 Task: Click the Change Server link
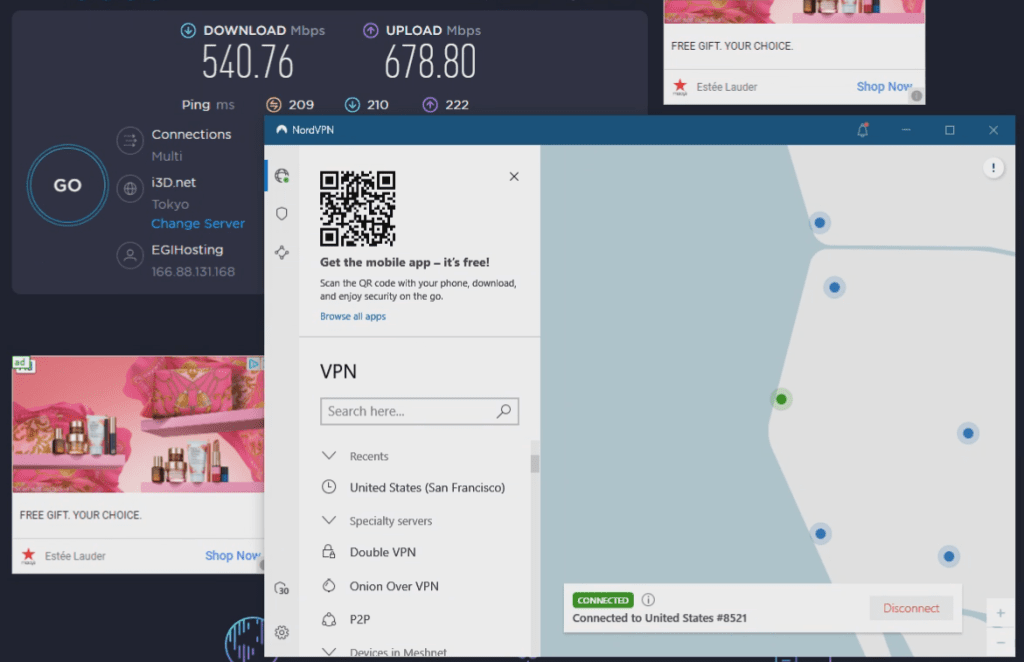pos(198,223)
